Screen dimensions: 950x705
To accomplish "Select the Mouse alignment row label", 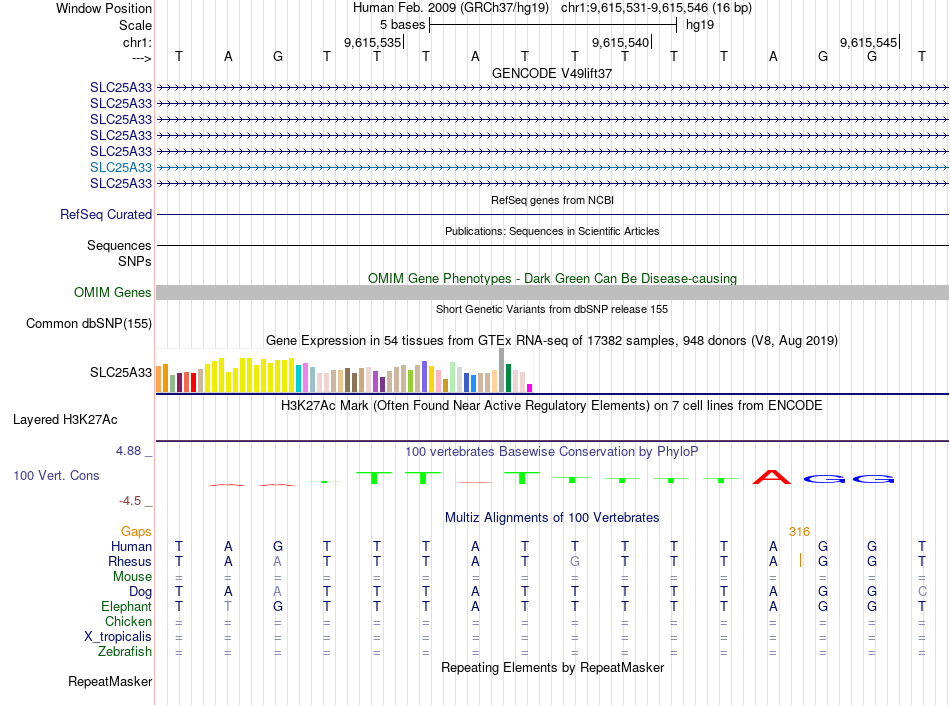I will (132, 577).
